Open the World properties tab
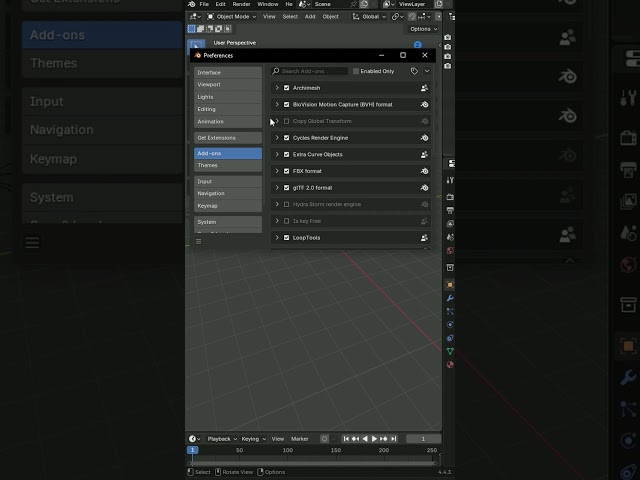Image resolution: width=640 pixels, height=480 pixels. (x=450, y=250)
